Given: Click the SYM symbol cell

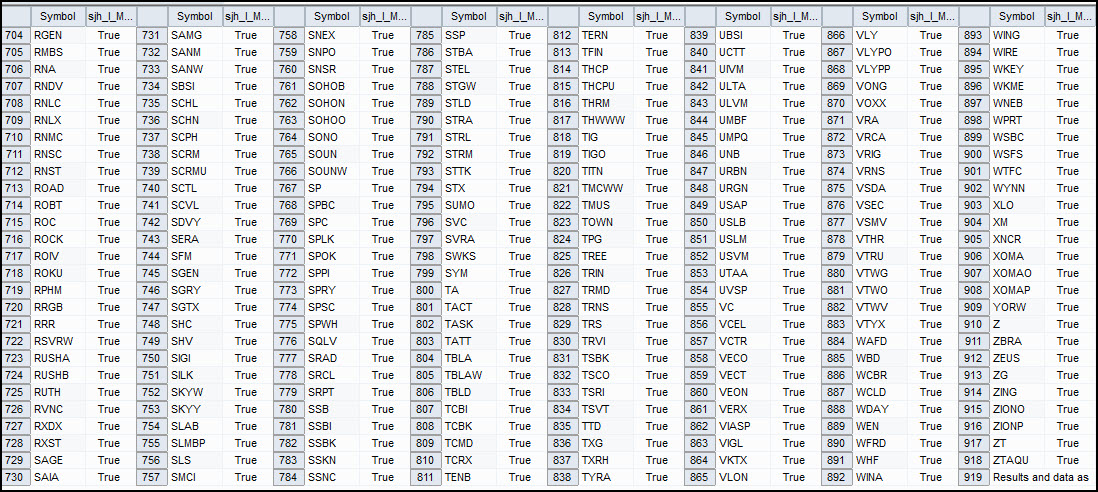Looking at the screenshot, I should click(469, 273).
